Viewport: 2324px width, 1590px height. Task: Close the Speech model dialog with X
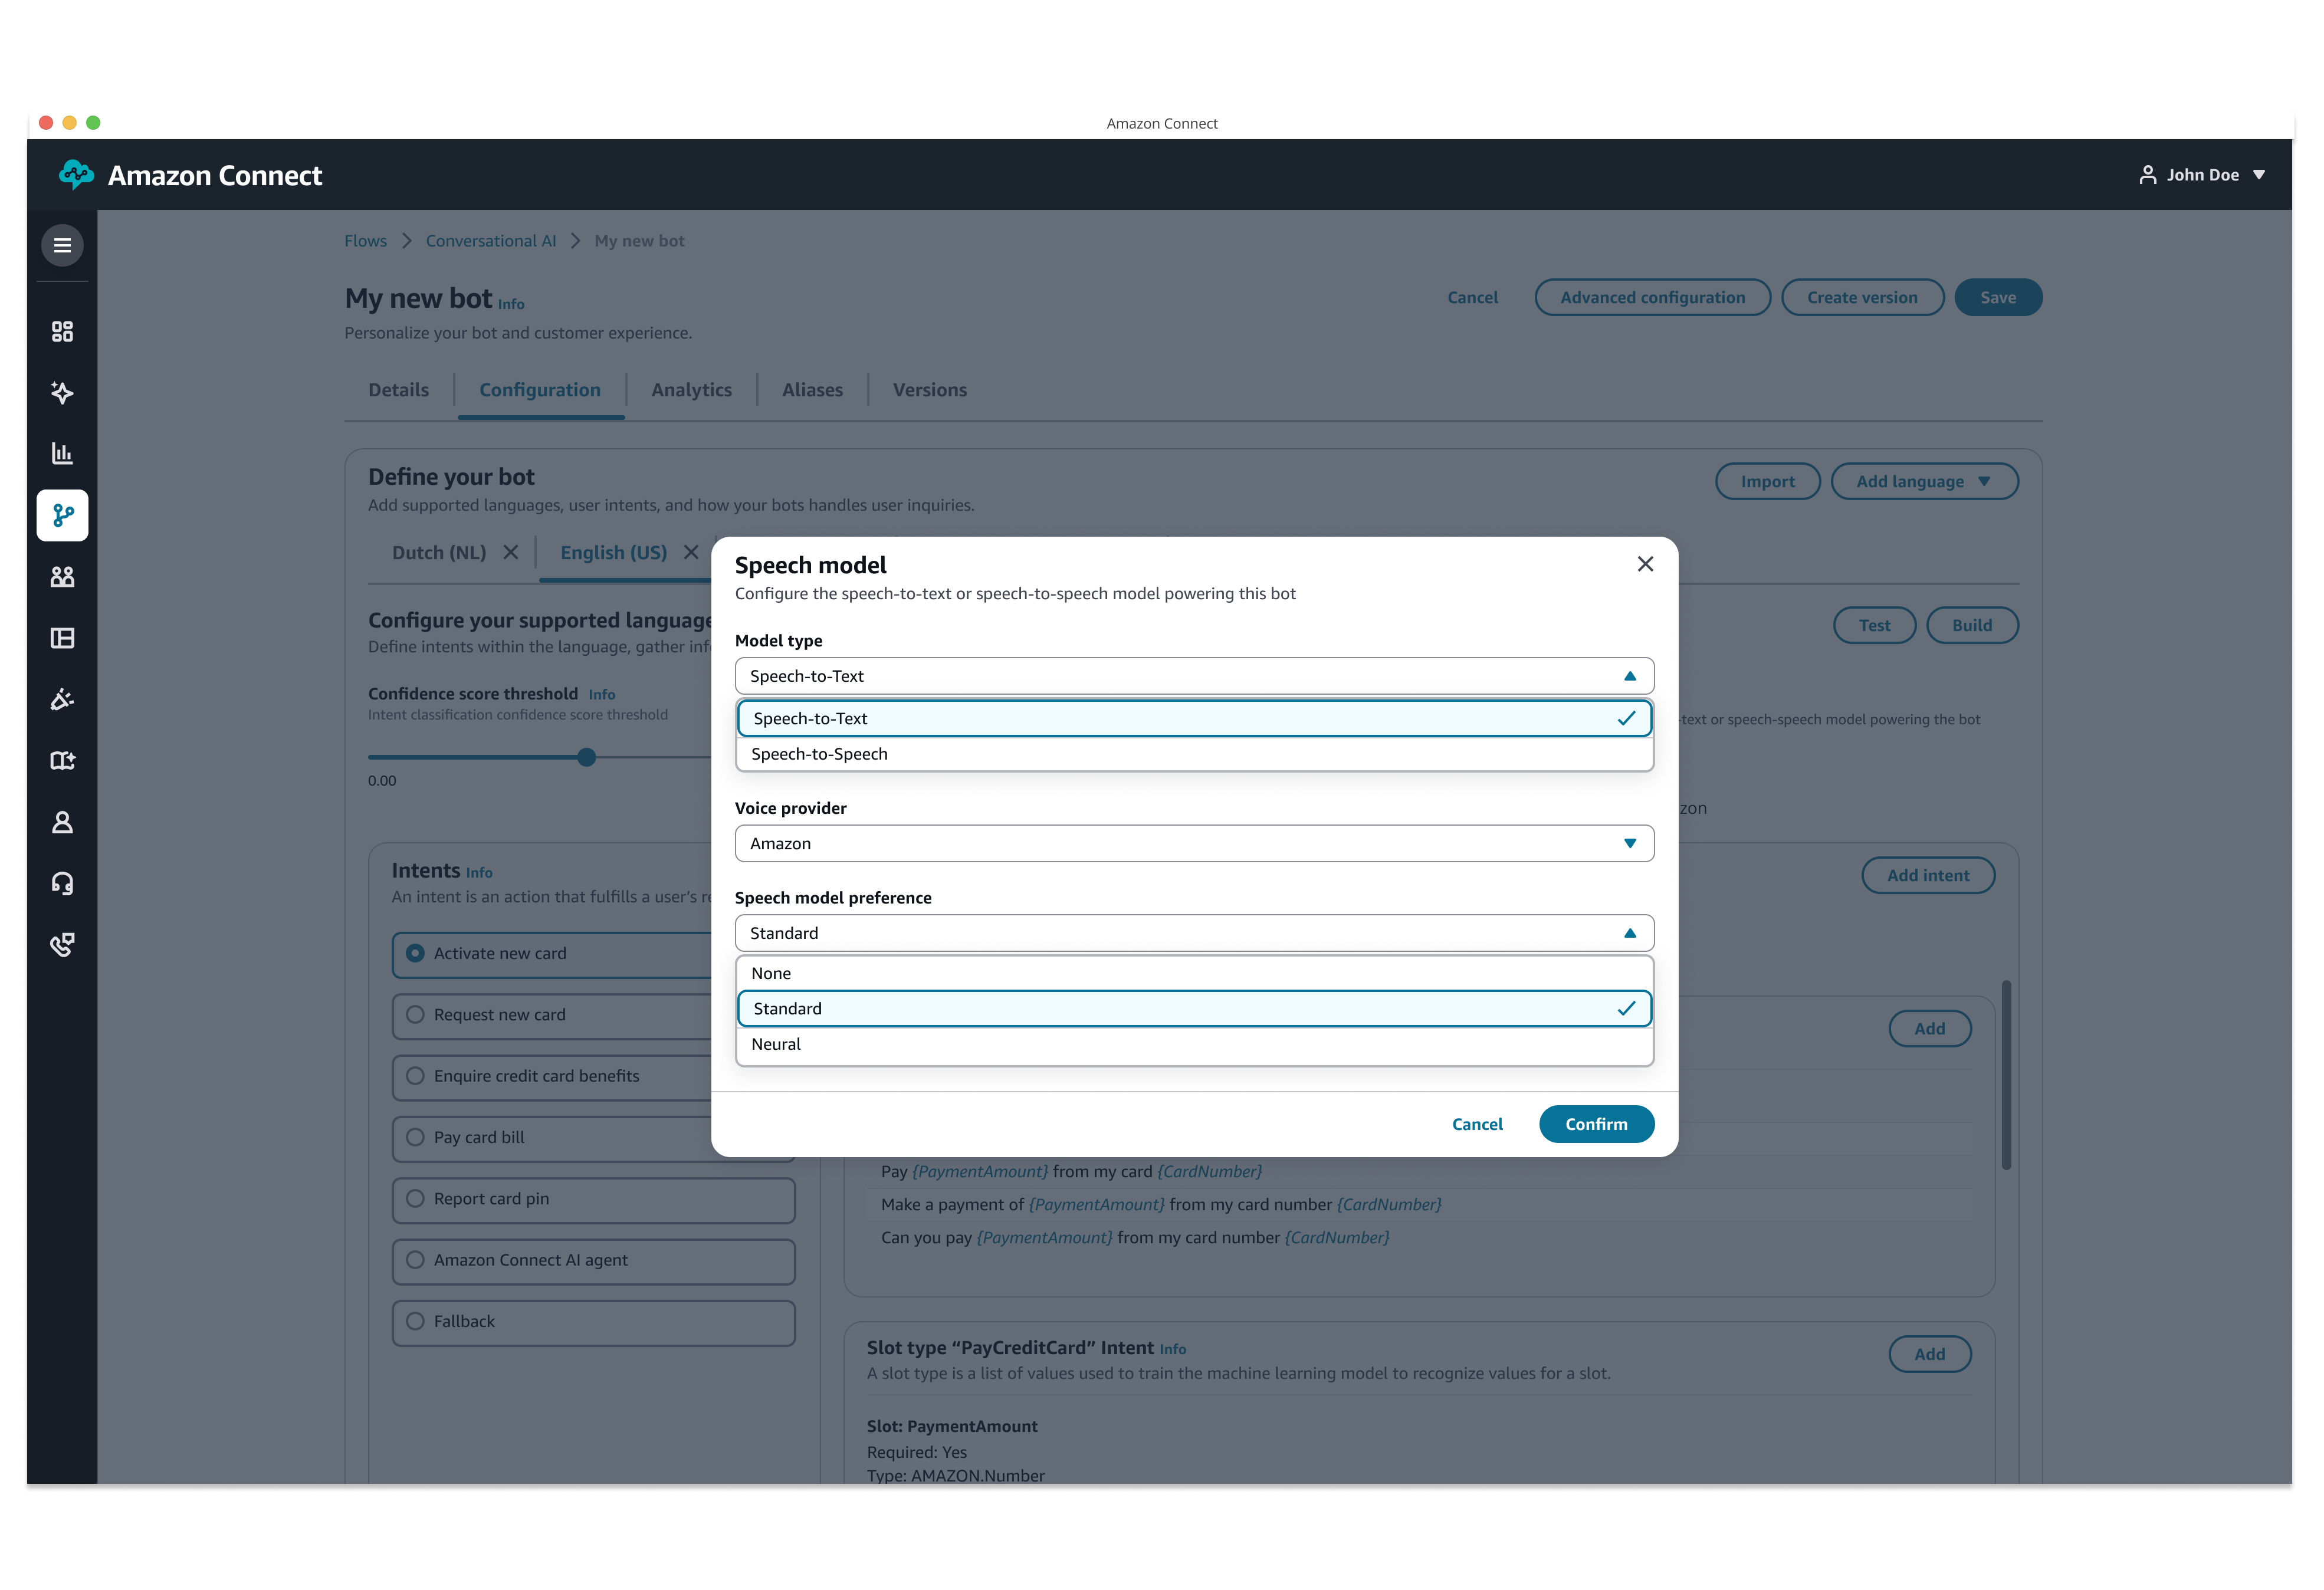tap(1645, 564)
